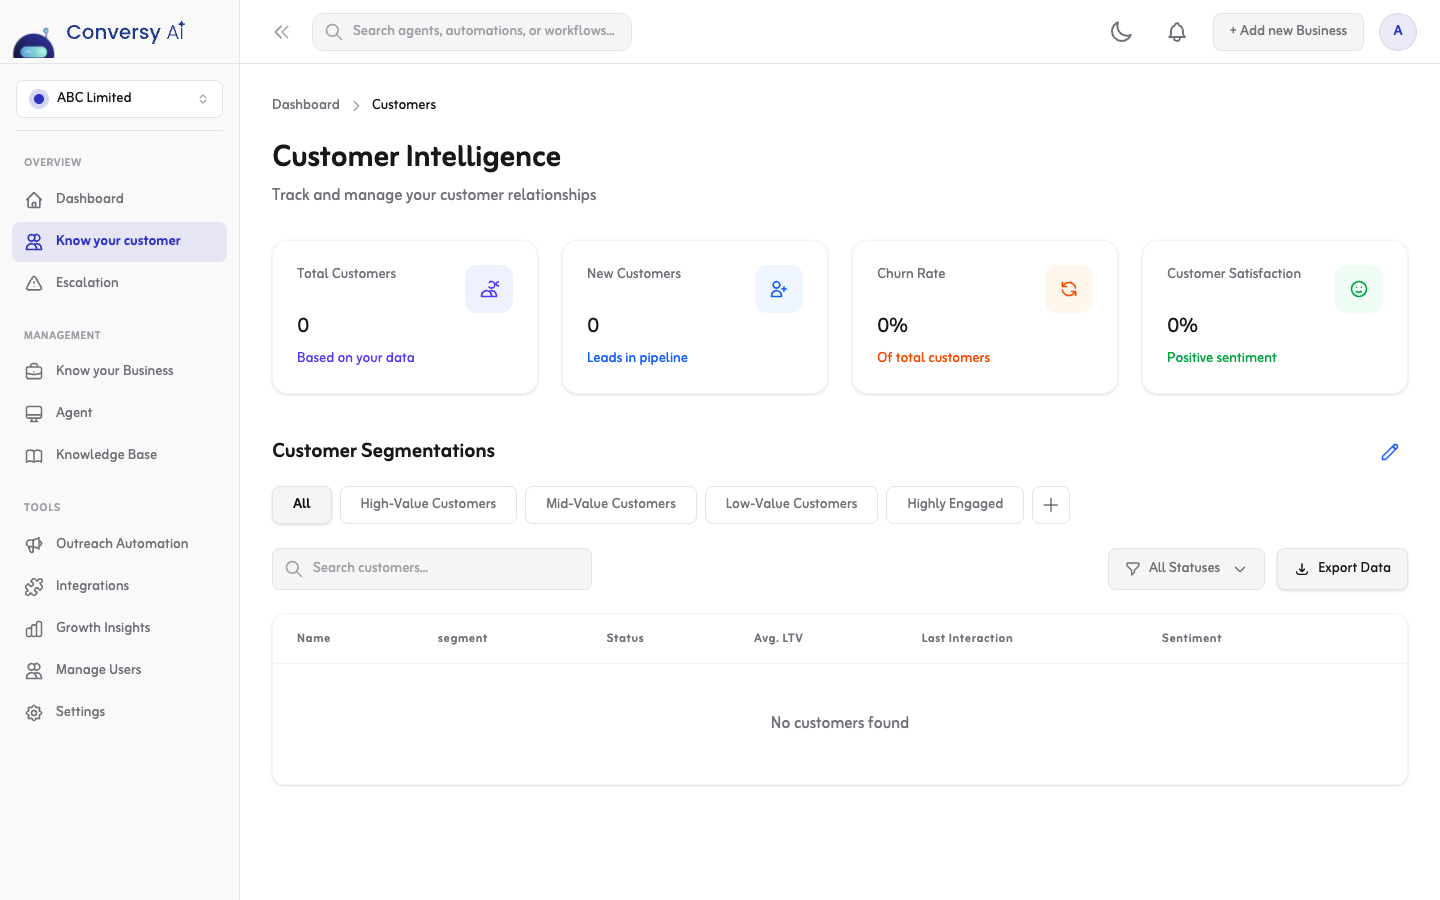The height and width of the screenshot is (900, 1440).
Task: Focus the Search customers input field
Action: [432, 569]
